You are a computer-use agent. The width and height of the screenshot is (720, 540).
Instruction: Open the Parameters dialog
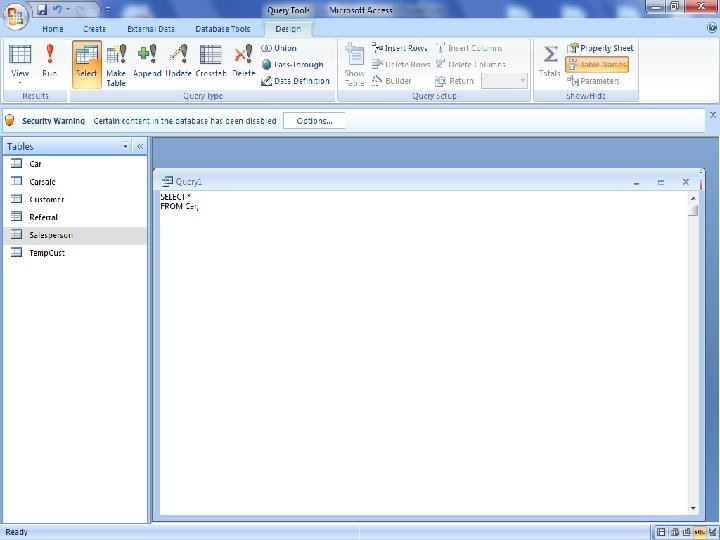tap(594, 81)
